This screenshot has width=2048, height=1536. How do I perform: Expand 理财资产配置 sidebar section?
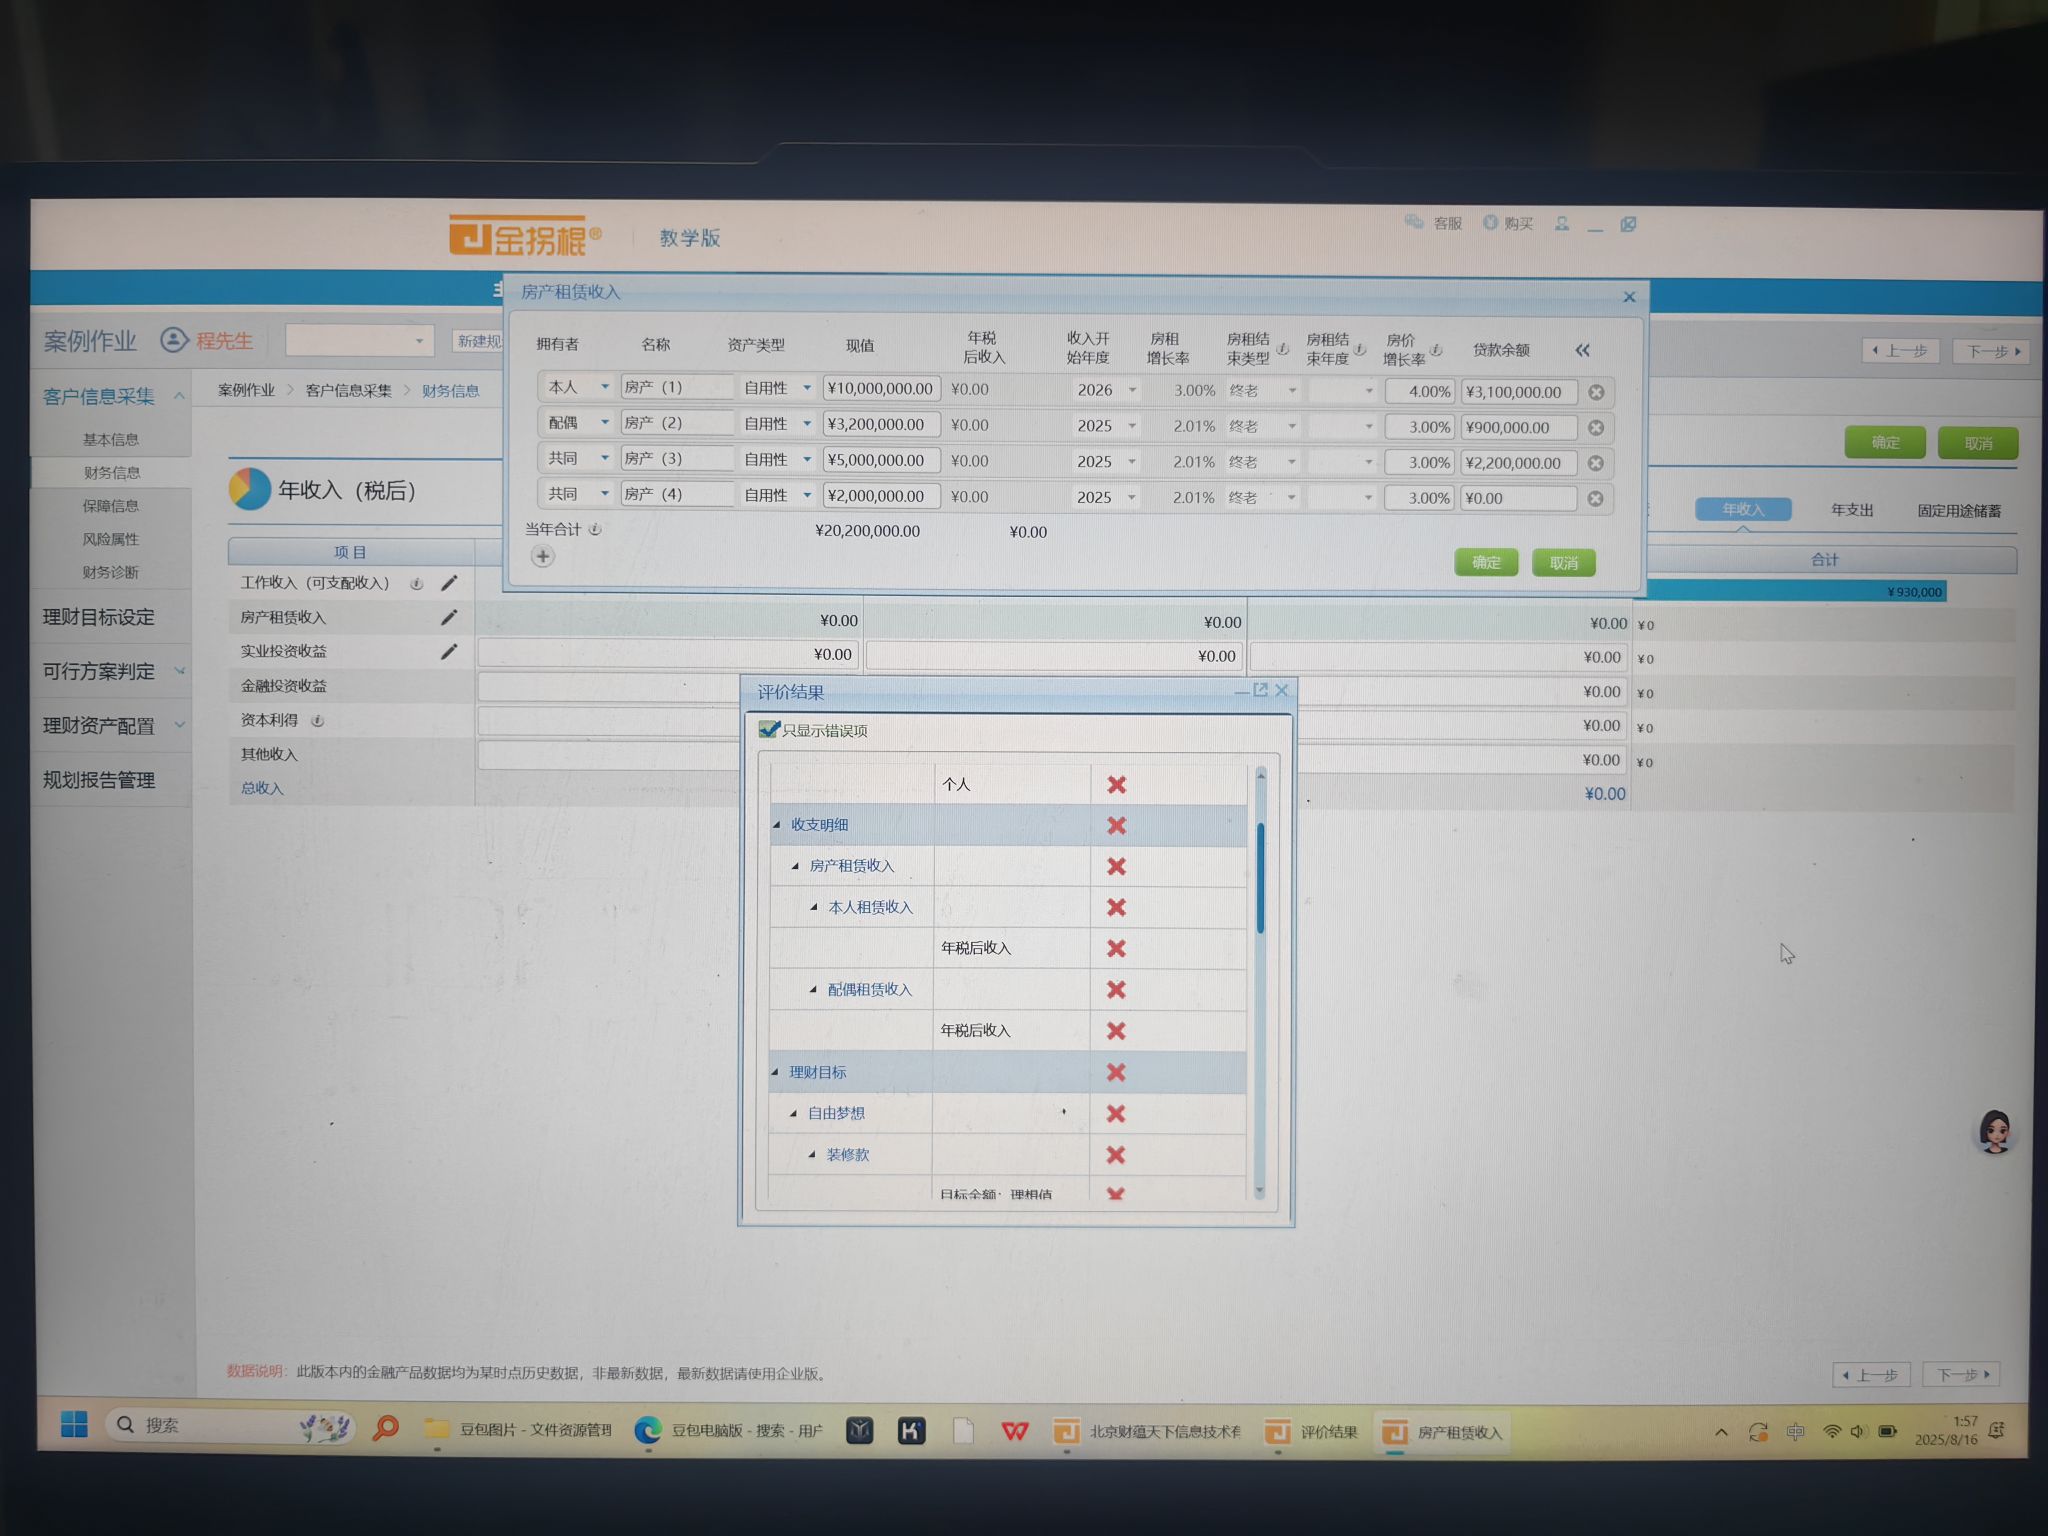(x=180, y=725)
